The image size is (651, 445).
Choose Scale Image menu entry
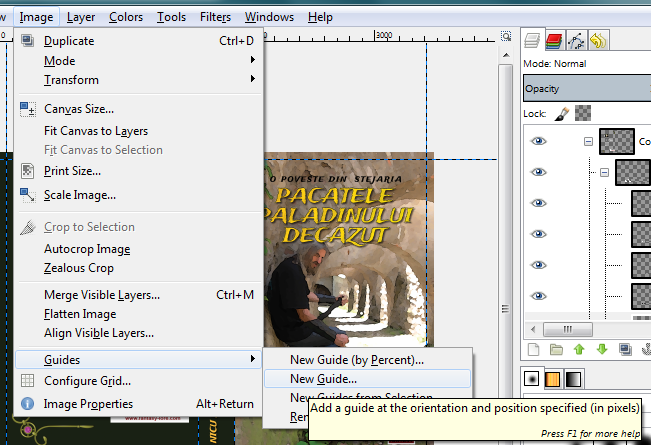coord(138,195)
